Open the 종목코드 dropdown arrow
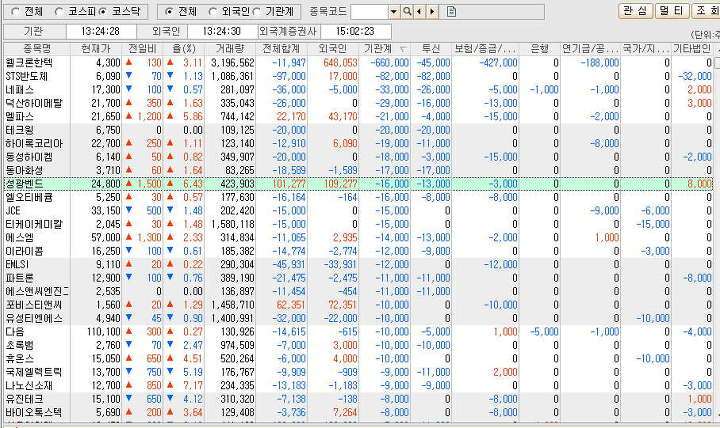Image resolution: width=720 pixels, height=428 pixels. [x=394, y=12]
